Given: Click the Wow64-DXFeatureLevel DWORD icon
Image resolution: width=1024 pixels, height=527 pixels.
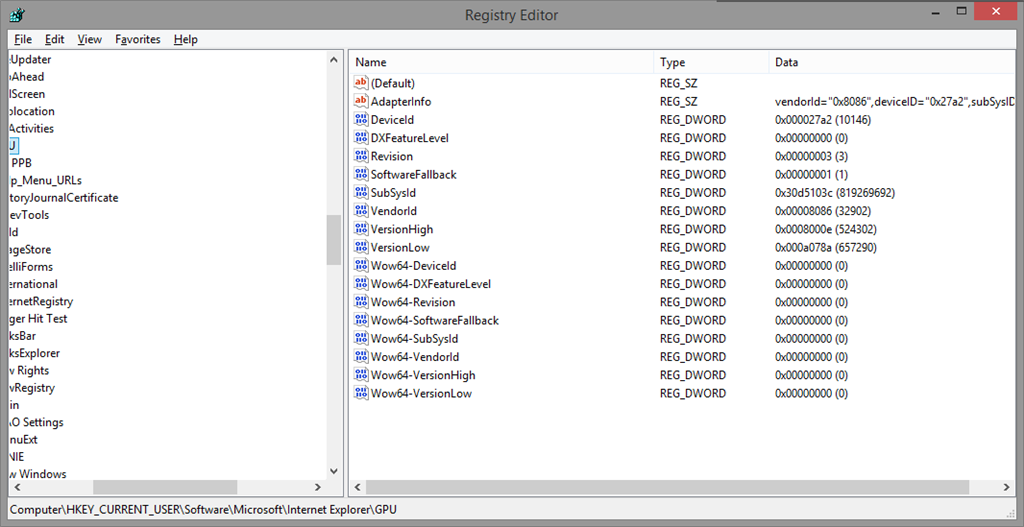Looking at the screenshot, I should [361, 284].
